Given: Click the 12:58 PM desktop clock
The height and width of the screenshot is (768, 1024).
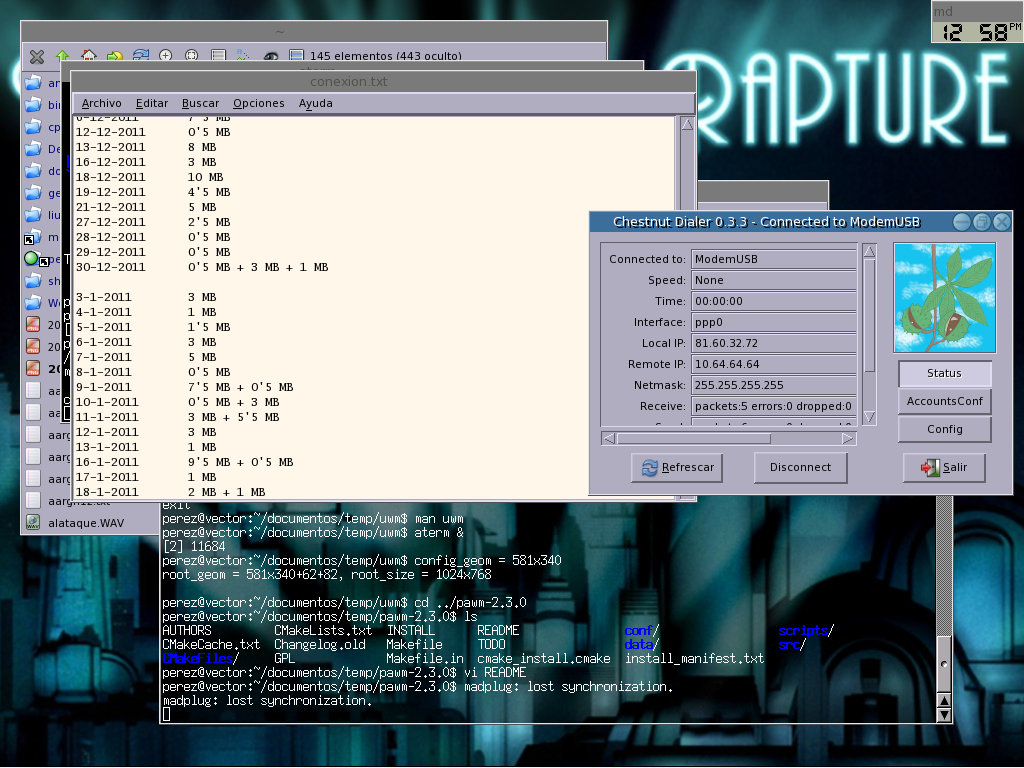Looking at the screenshot, I should (x=977, y=31).
